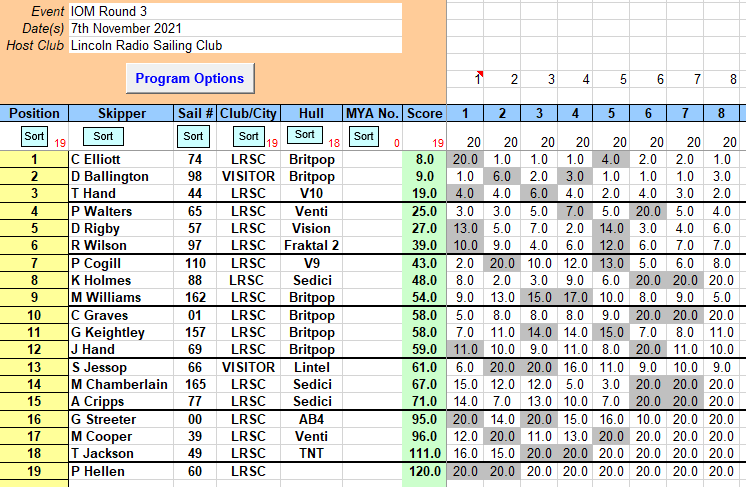This screenshot has height=487, width=746.
Task: Select the Score column header
Action: [x=425, y=113]
